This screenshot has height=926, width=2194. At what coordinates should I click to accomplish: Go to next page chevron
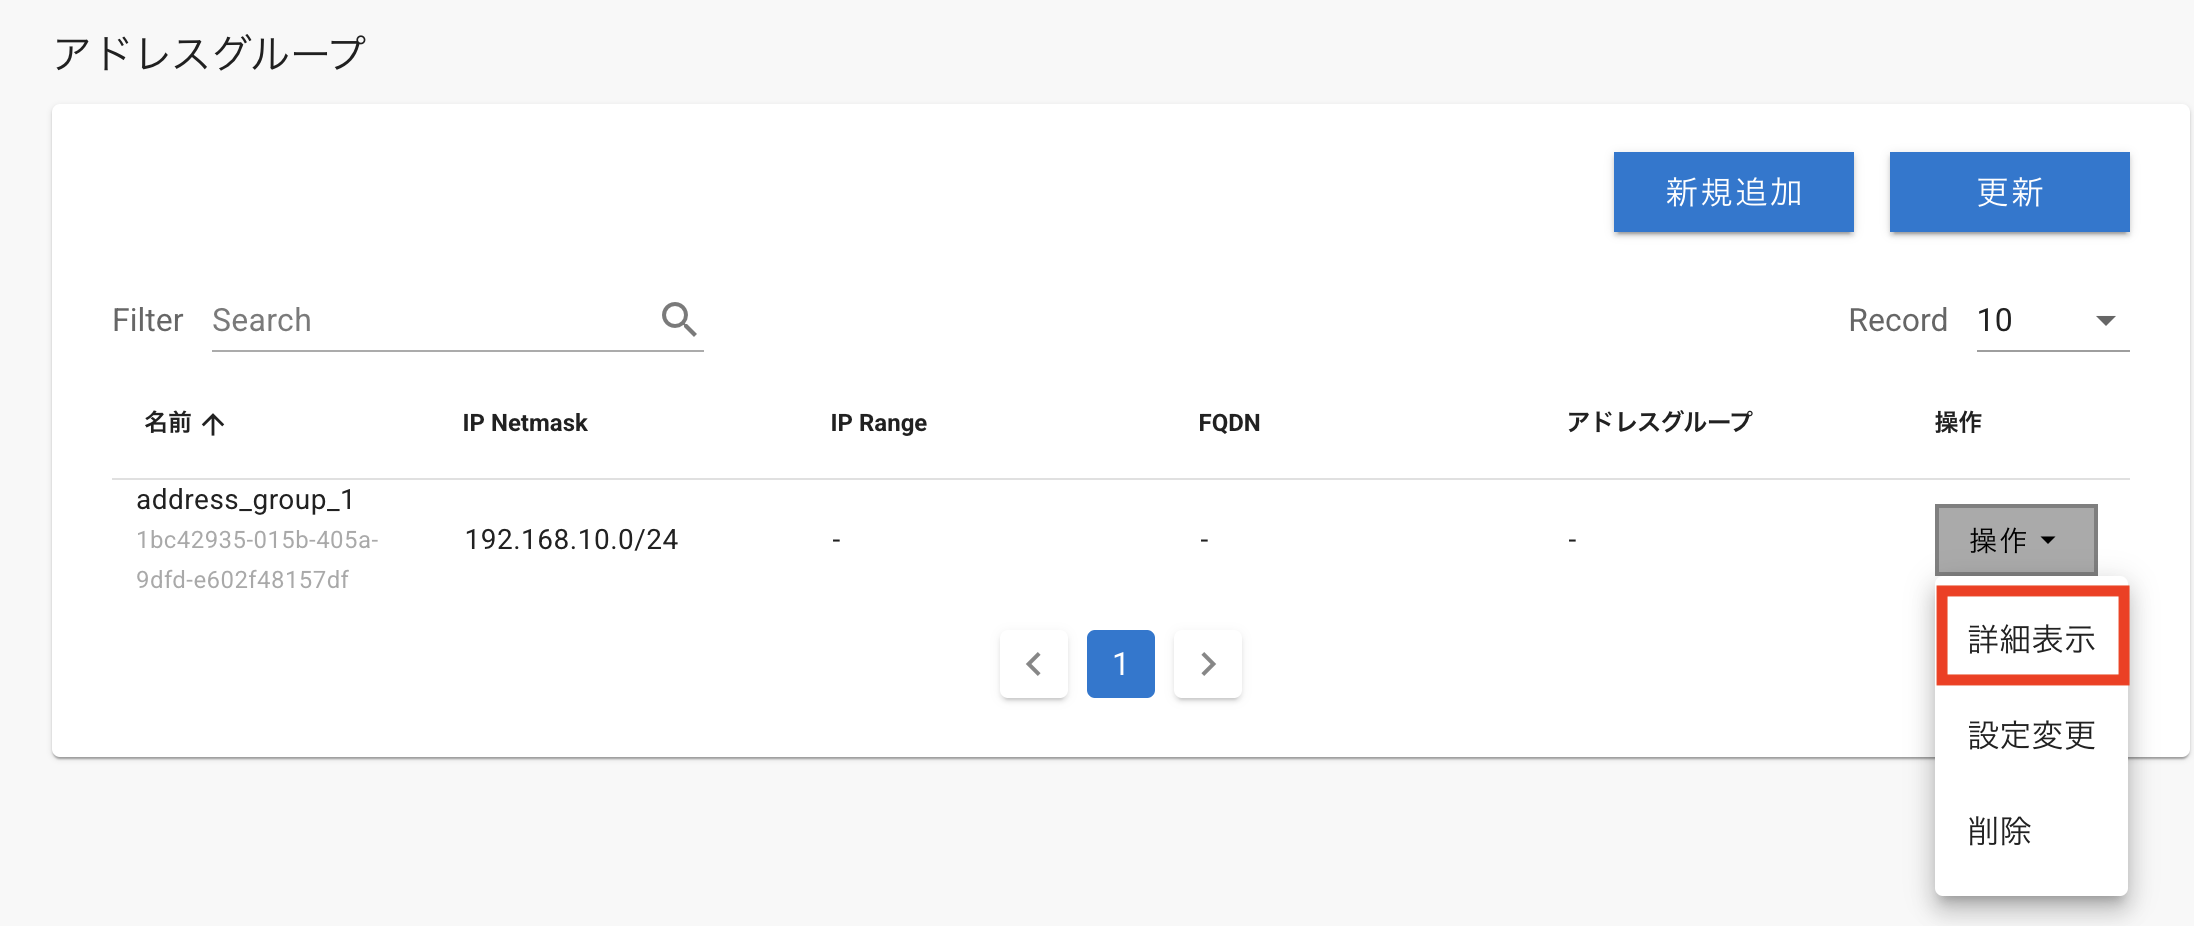point(1208,664)
